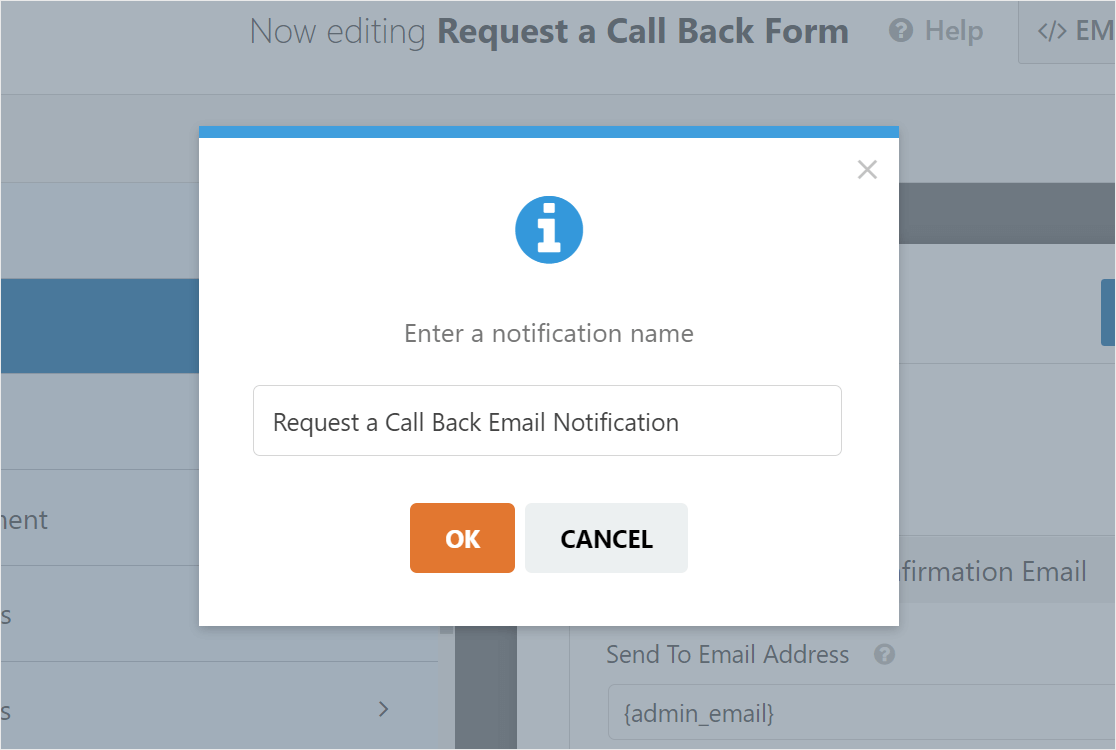Click the notification name text field

click(548, 420)
